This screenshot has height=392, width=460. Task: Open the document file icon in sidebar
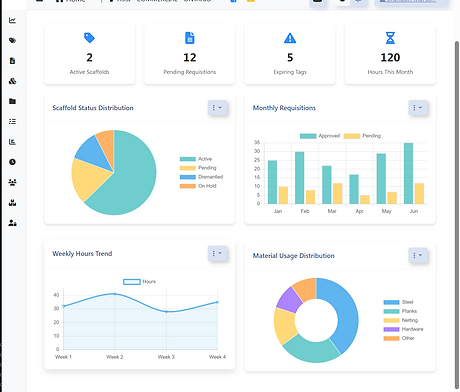coord(12,61)
